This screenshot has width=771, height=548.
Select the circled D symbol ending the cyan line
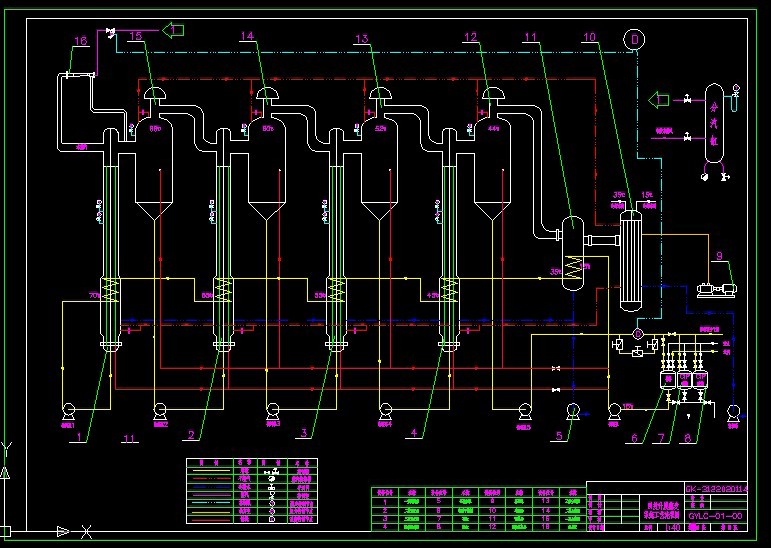(x=634, y=39)
